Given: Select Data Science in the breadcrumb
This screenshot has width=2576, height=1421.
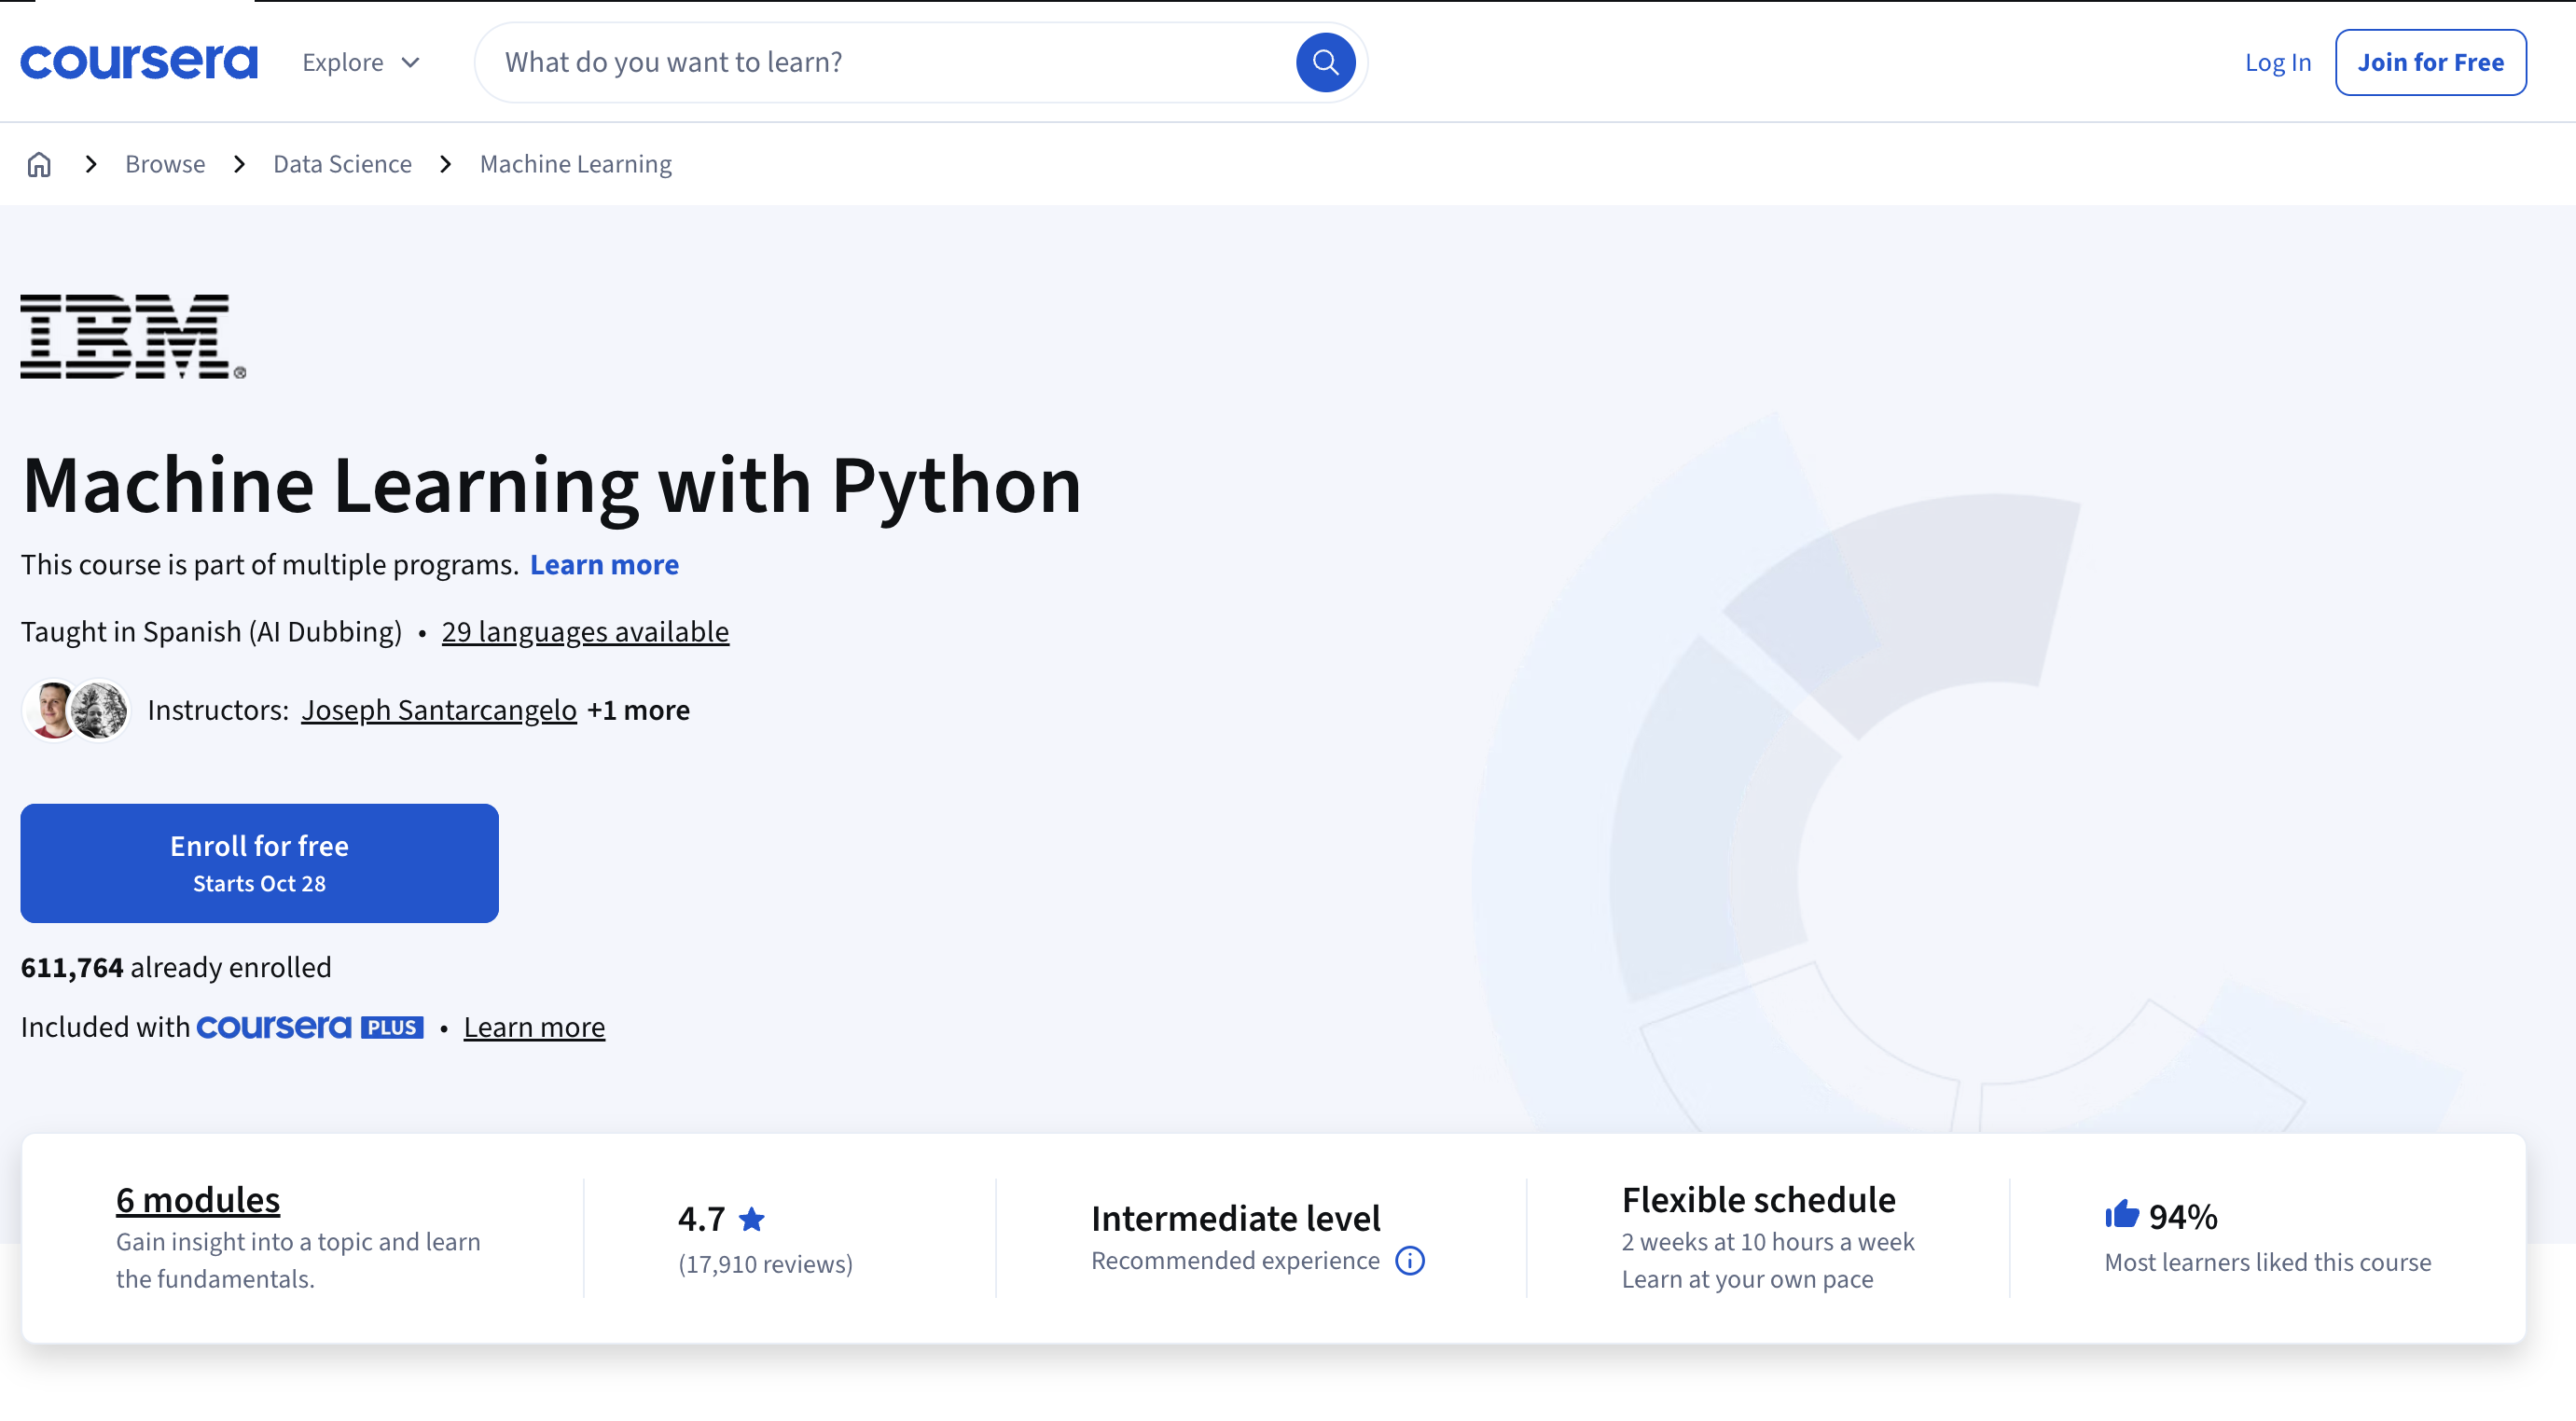Looking at the screenshot, I should (342, 163).
